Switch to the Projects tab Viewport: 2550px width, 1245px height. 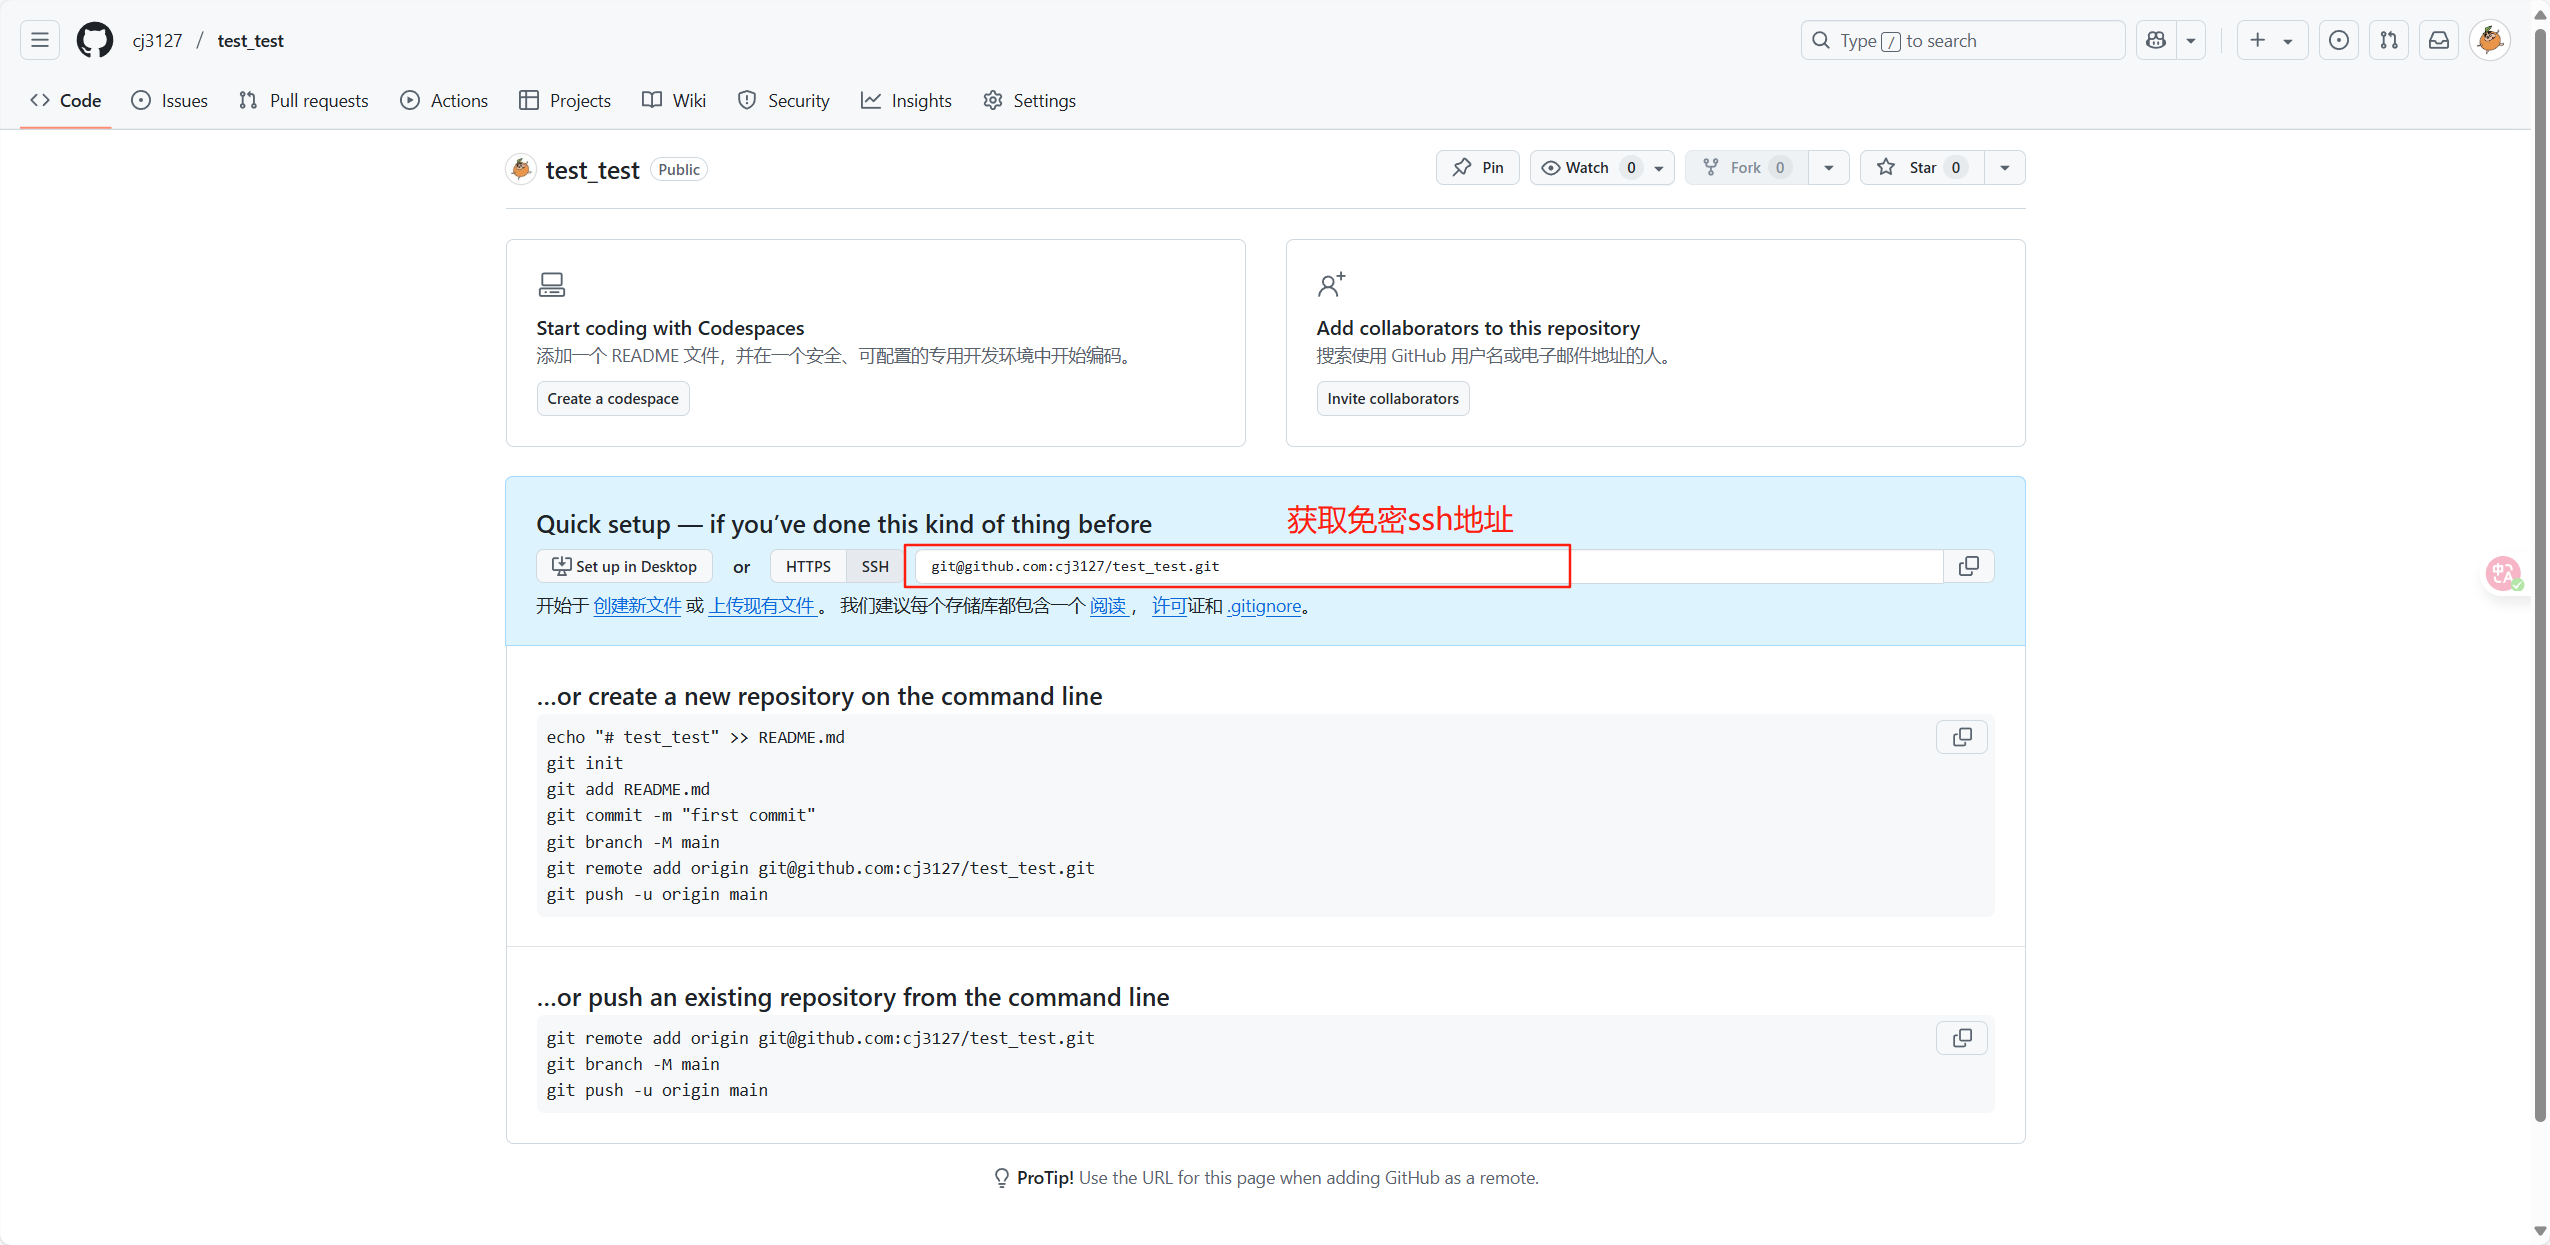[x=565, y=100]
